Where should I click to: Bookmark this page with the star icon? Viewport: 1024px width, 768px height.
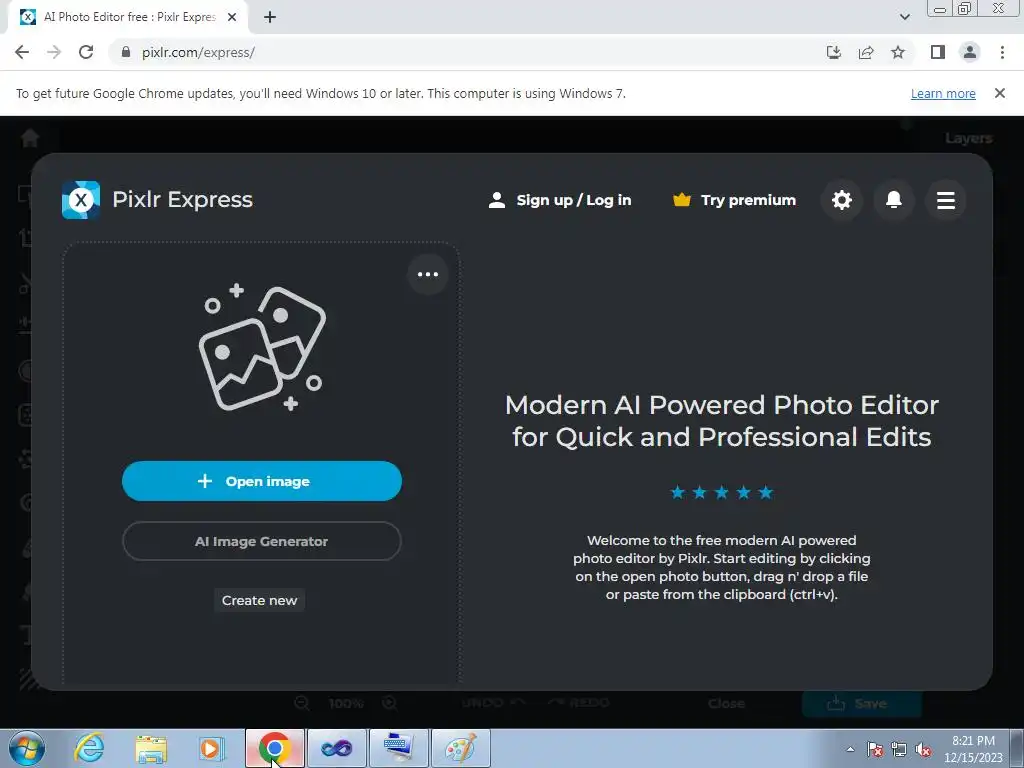click(x=898, y=52)
